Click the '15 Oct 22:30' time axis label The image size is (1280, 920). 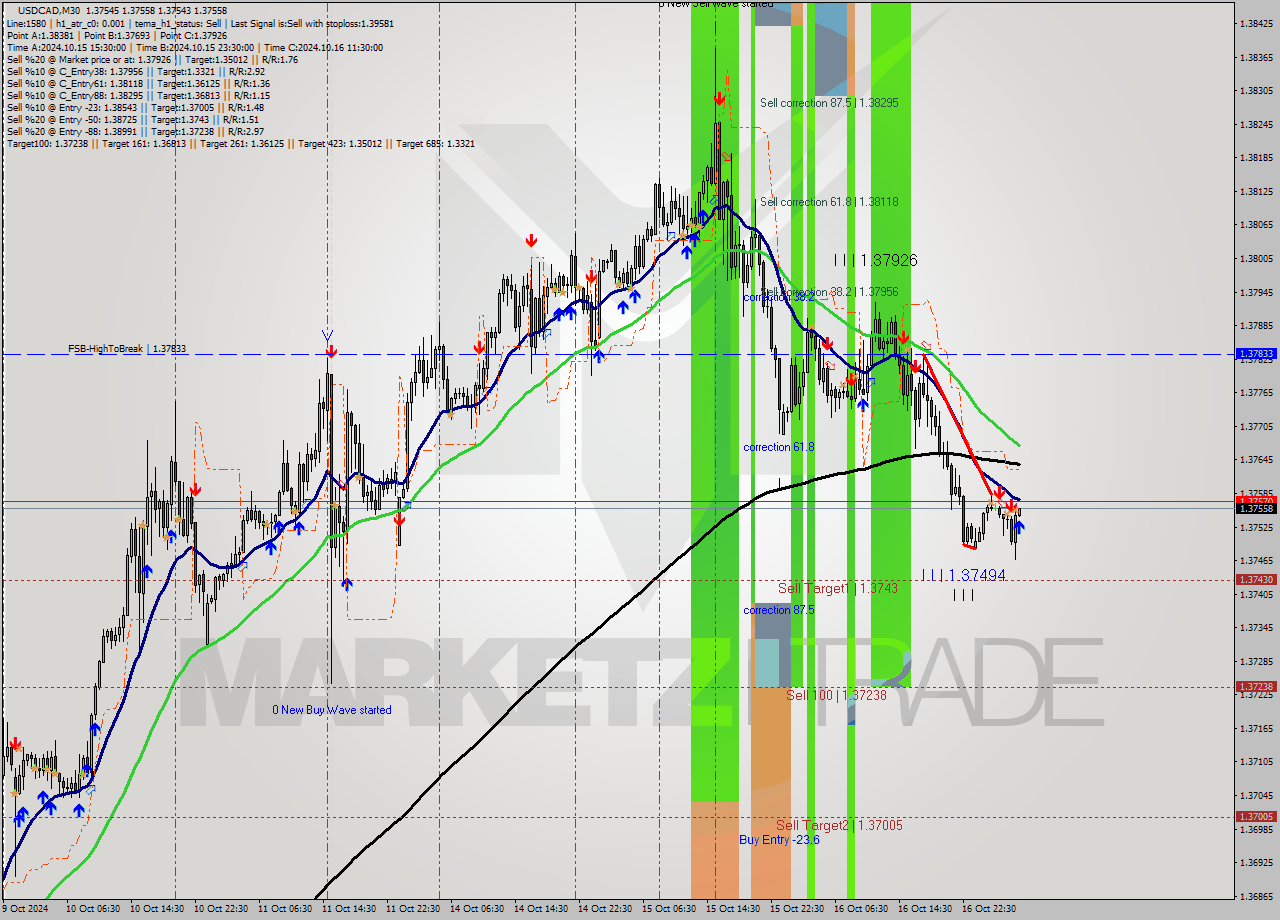(797, 909)
